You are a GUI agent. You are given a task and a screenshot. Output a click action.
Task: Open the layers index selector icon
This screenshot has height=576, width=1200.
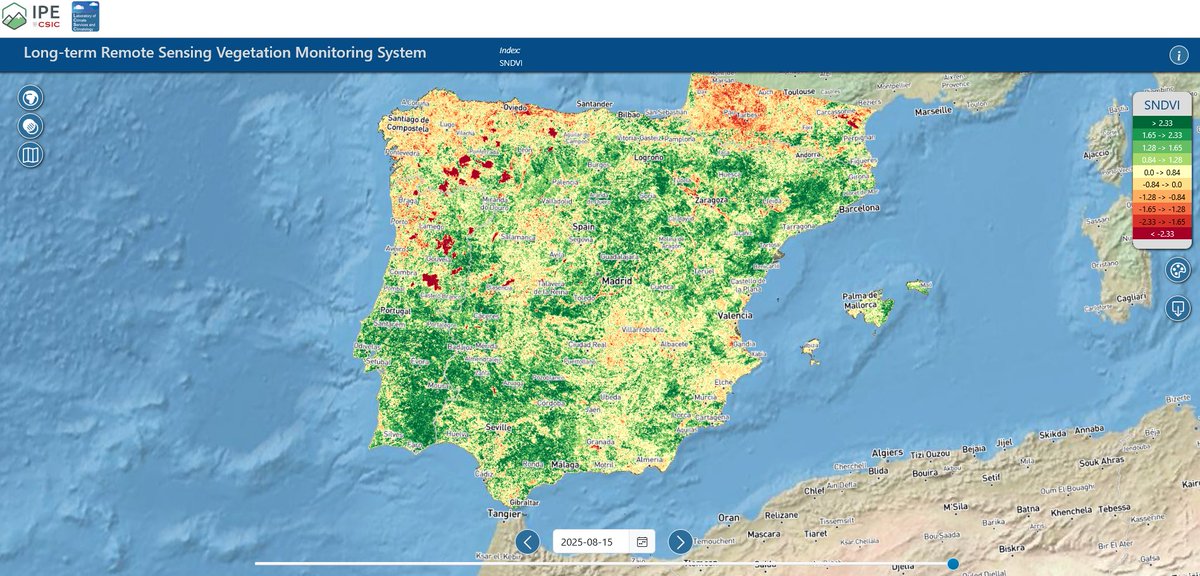(x=32, y=127)
